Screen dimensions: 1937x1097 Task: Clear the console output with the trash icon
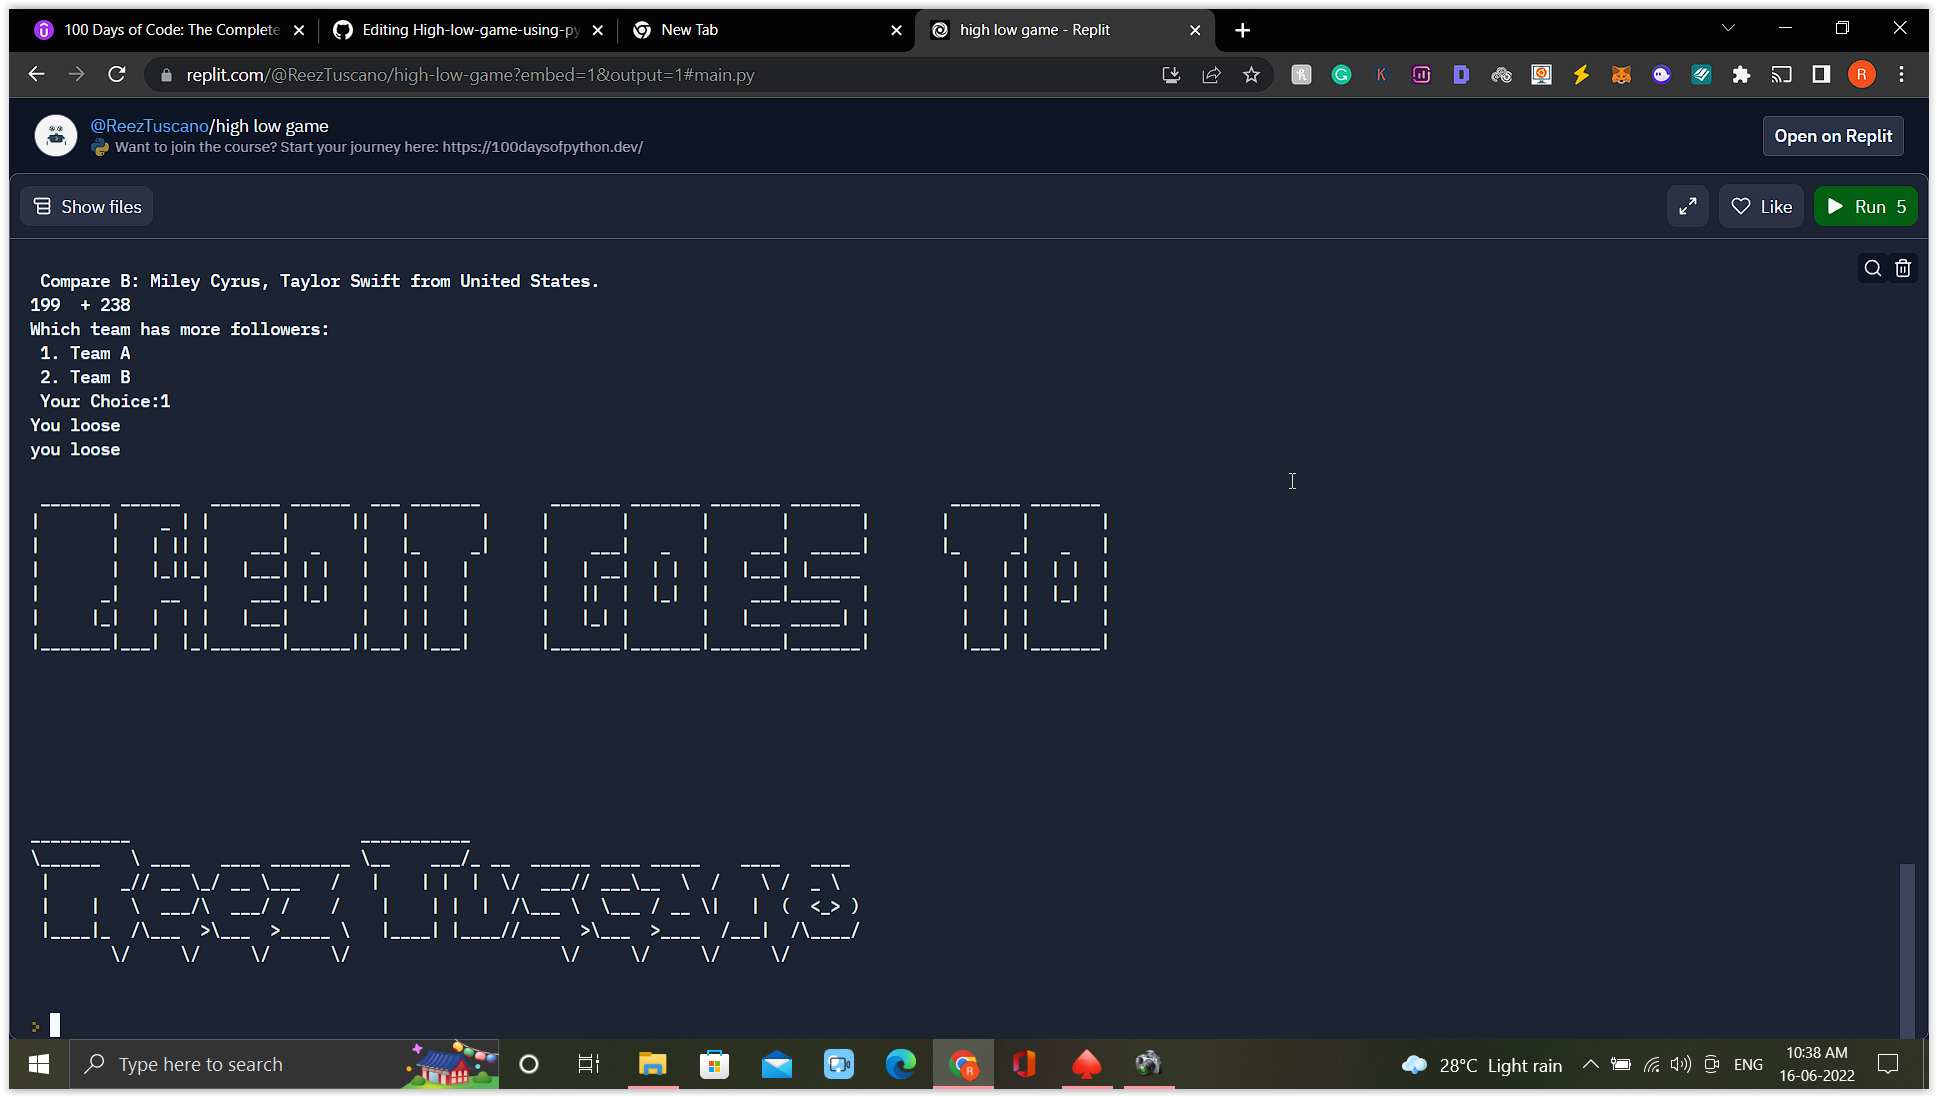click(1903, 268)
